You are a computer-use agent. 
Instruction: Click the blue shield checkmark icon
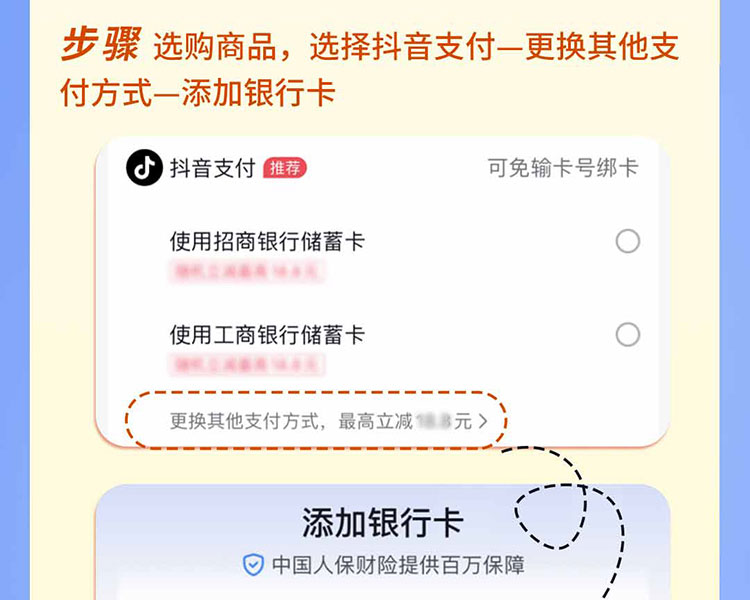(253, 565)
